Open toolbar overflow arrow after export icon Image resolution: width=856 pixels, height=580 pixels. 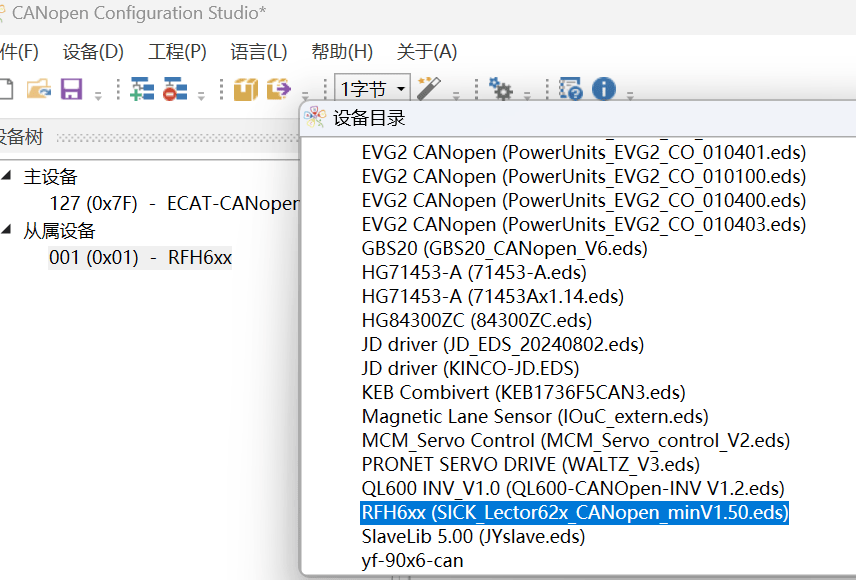[305, 96]
